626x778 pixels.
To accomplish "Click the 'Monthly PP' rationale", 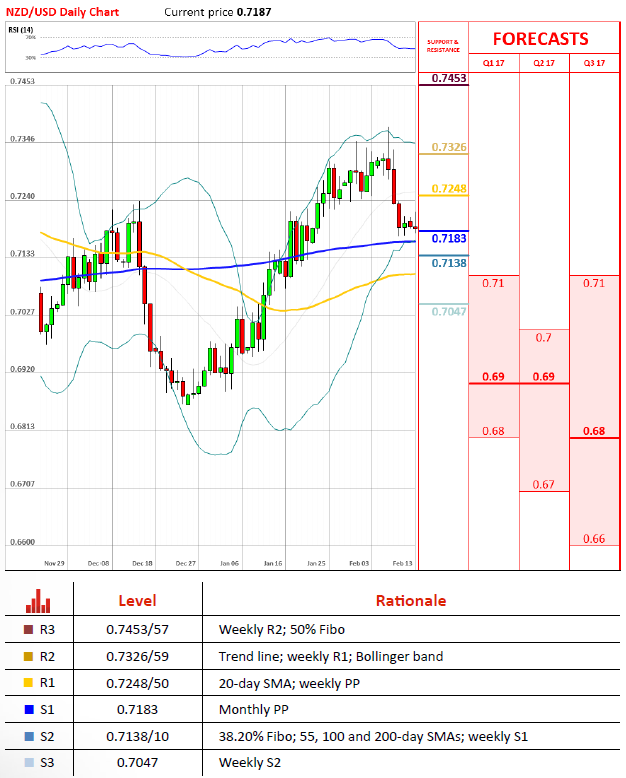I will click(x=253, y=710).
